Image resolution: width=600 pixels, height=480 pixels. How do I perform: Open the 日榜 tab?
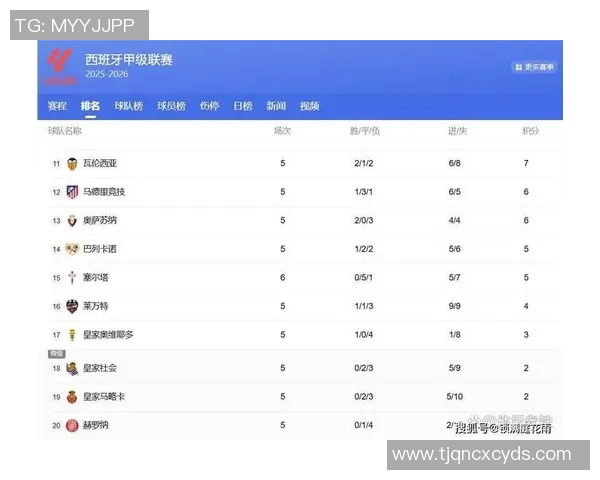click(243, 106)
